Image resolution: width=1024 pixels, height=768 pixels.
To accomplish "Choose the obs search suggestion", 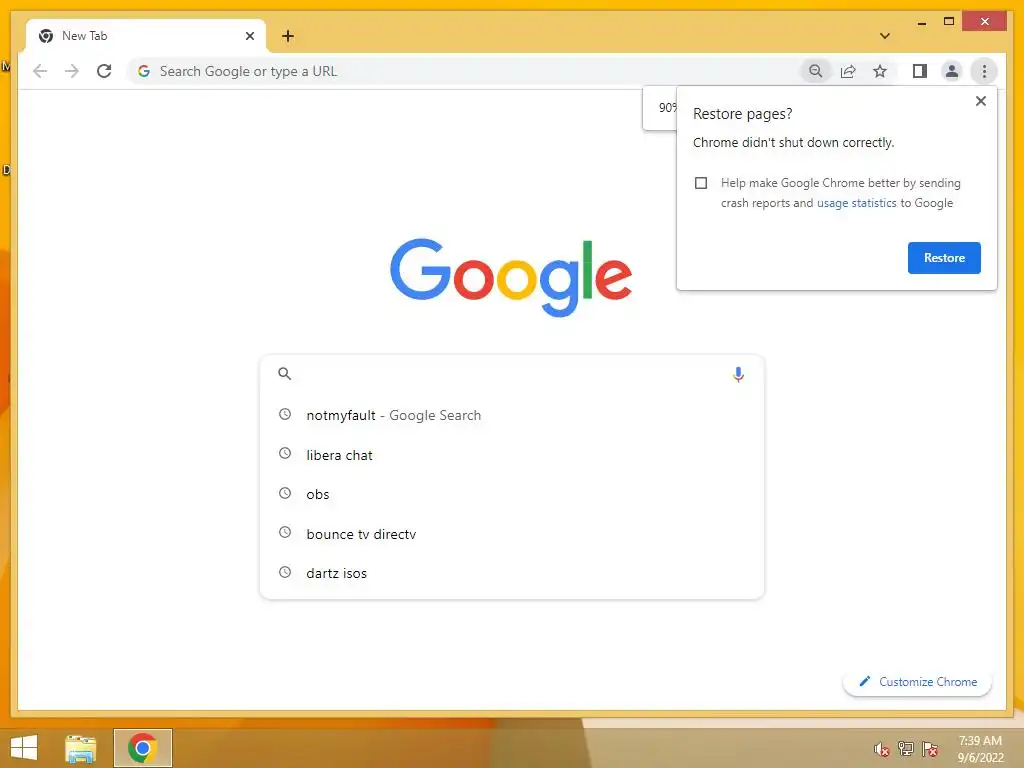I will click(x=512, y=494).
